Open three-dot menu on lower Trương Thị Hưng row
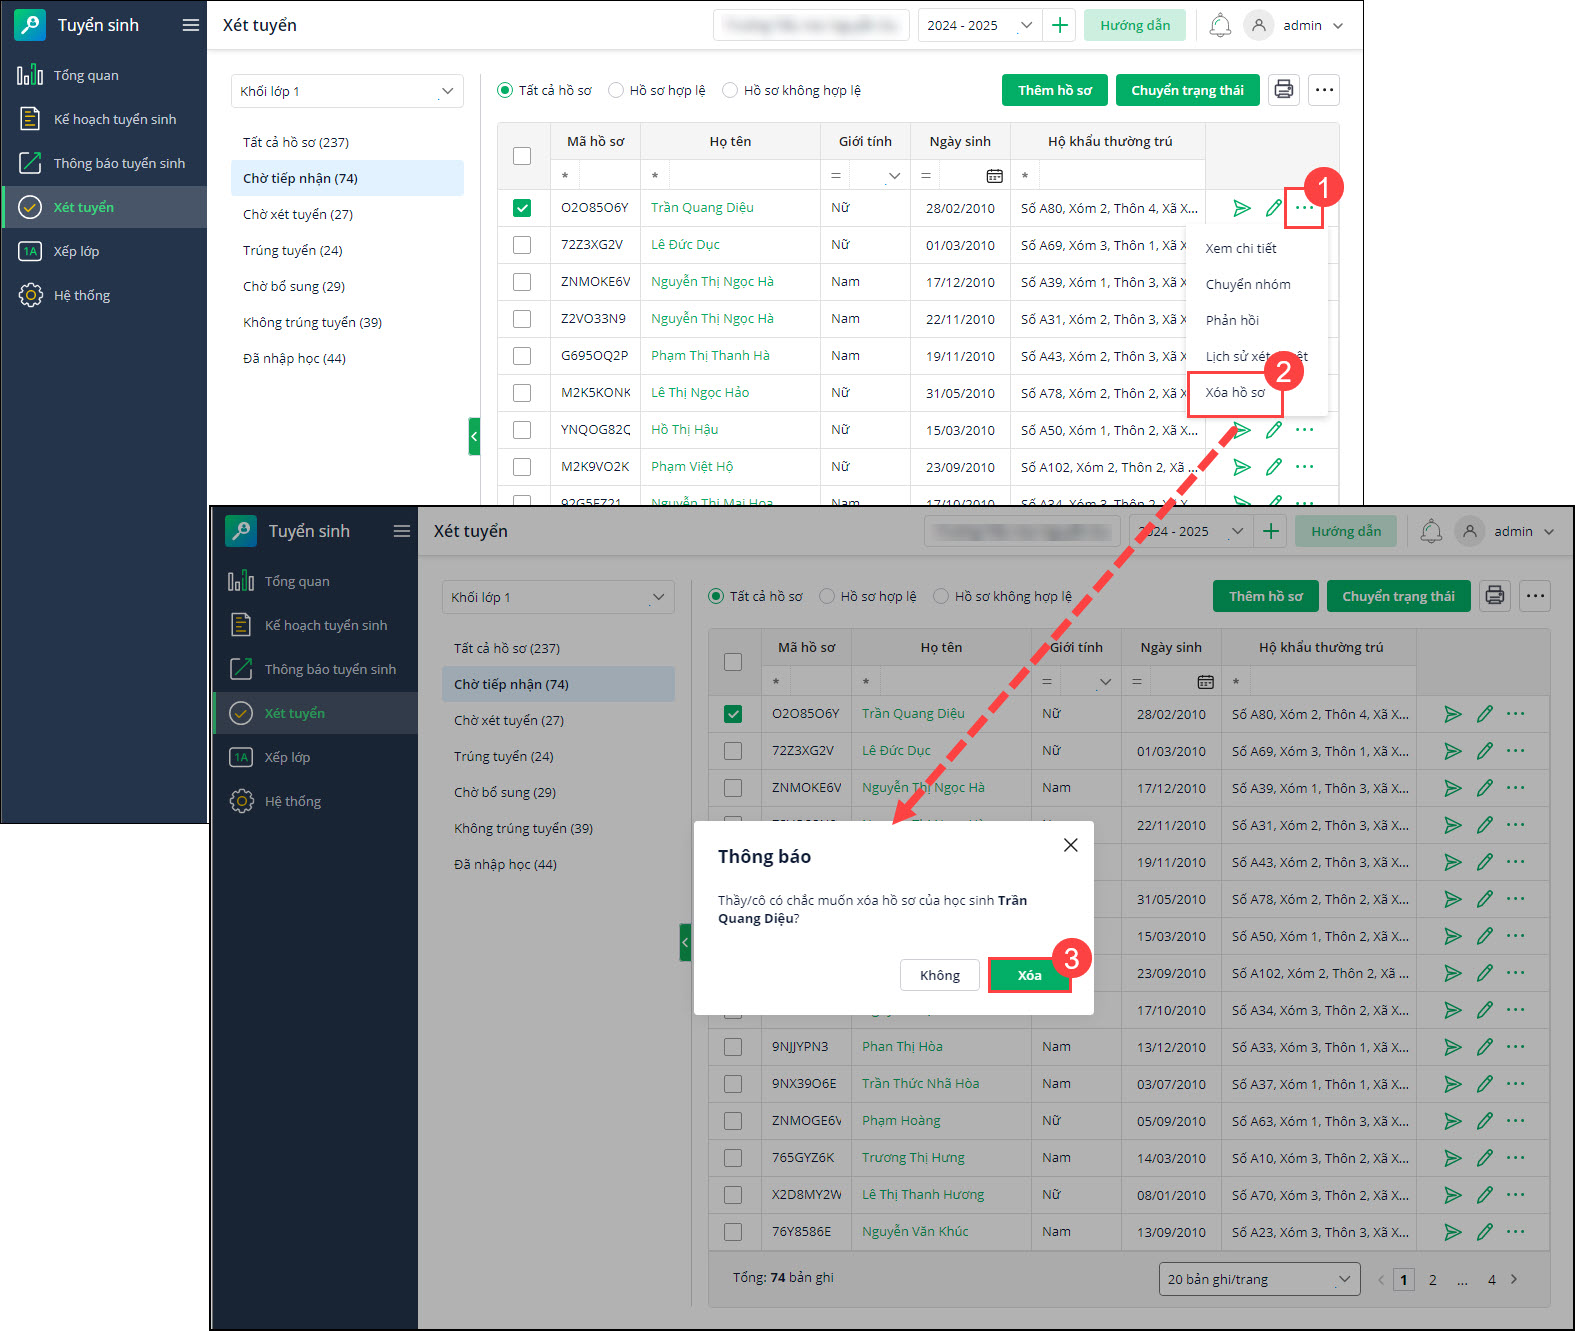Screen dimensions: 1575x1331 1515,1158
